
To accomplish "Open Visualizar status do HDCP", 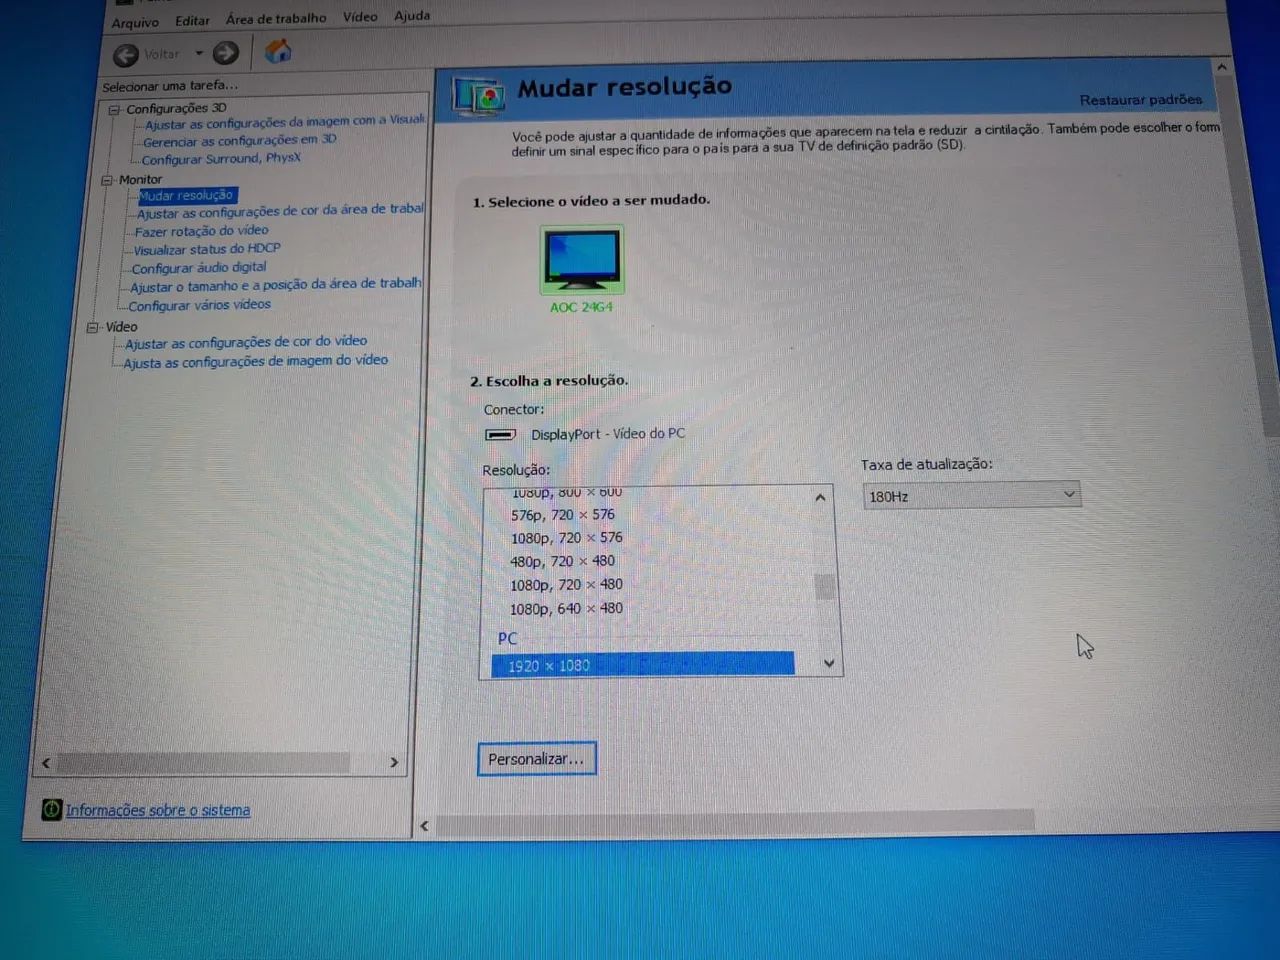I will coord(207,249).
